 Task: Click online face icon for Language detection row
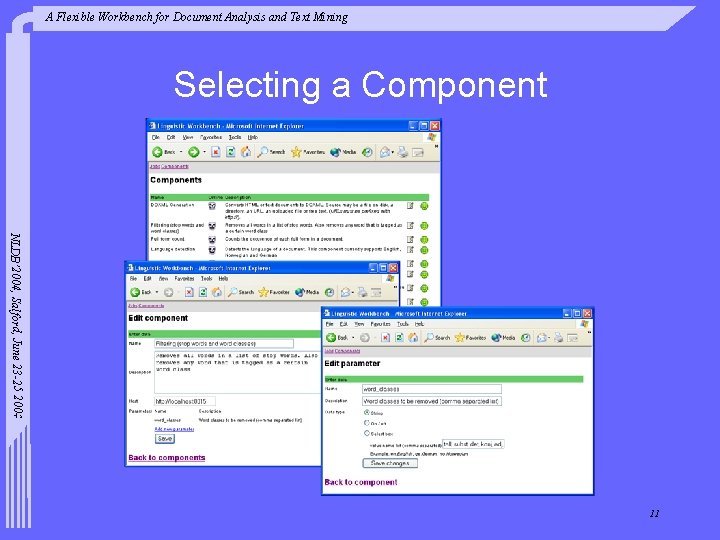(212, 250)
